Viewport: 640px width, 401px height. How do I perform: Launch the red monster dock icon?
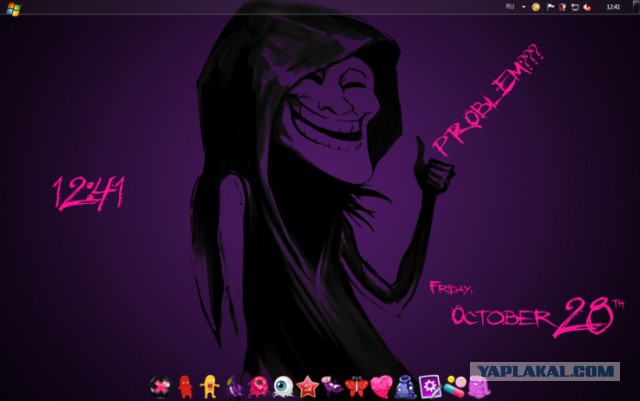point(185,387)
